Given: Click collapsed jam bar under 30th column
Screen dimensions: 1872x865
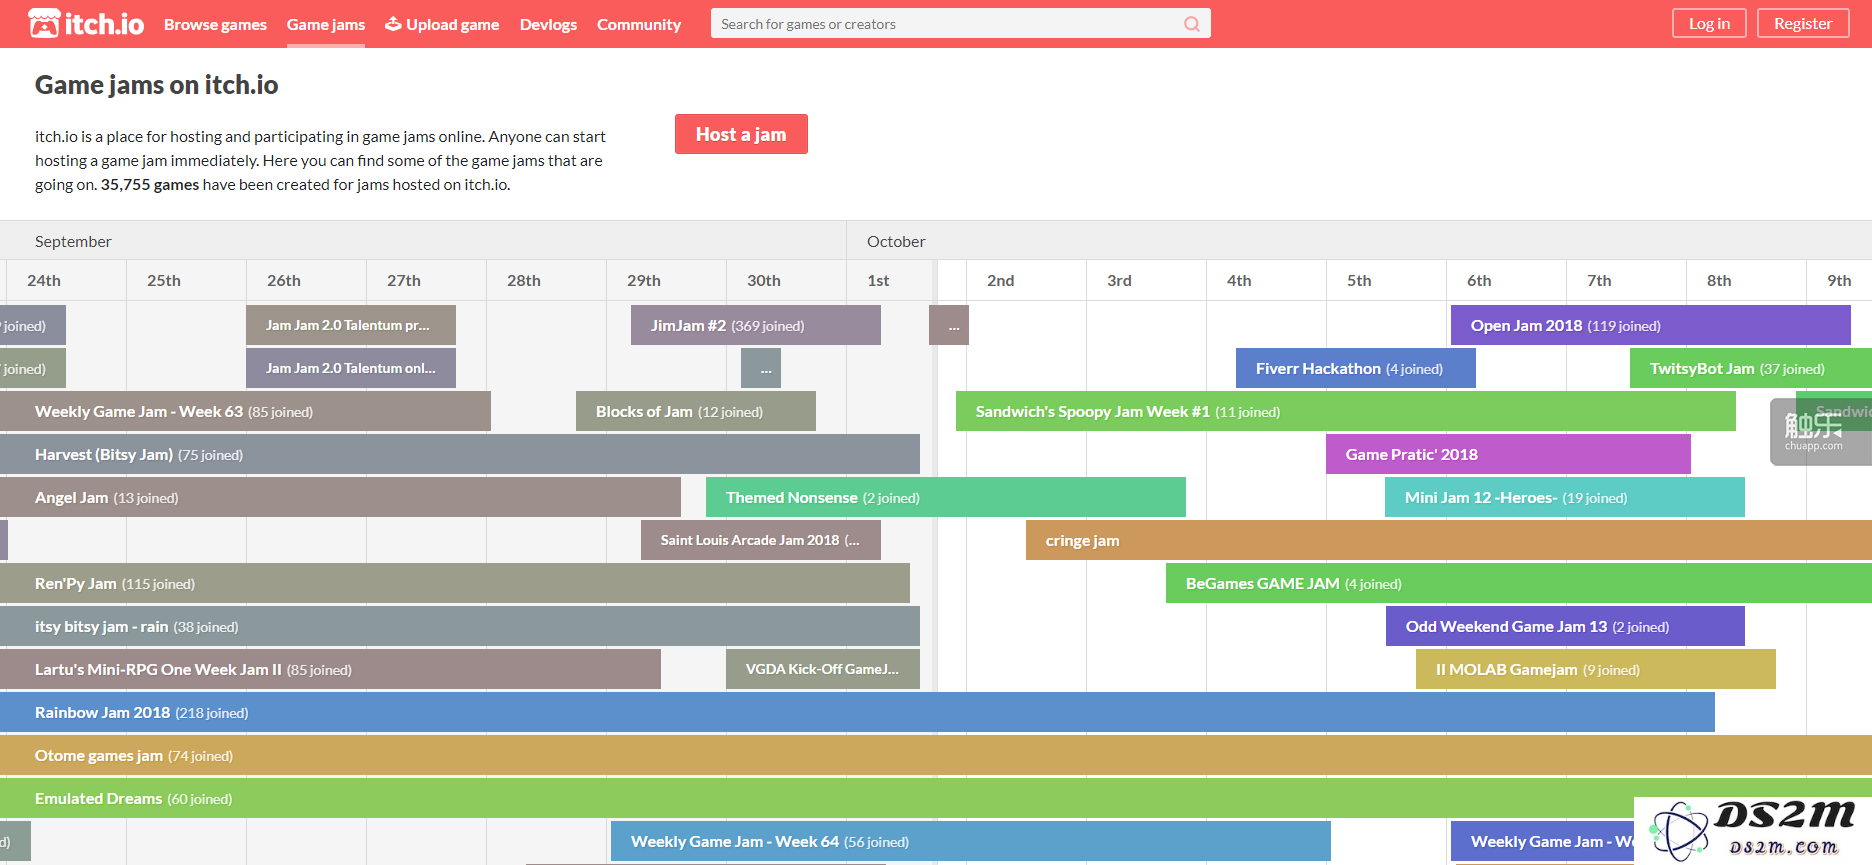Looking at the screenshot, I should (761, 368).
